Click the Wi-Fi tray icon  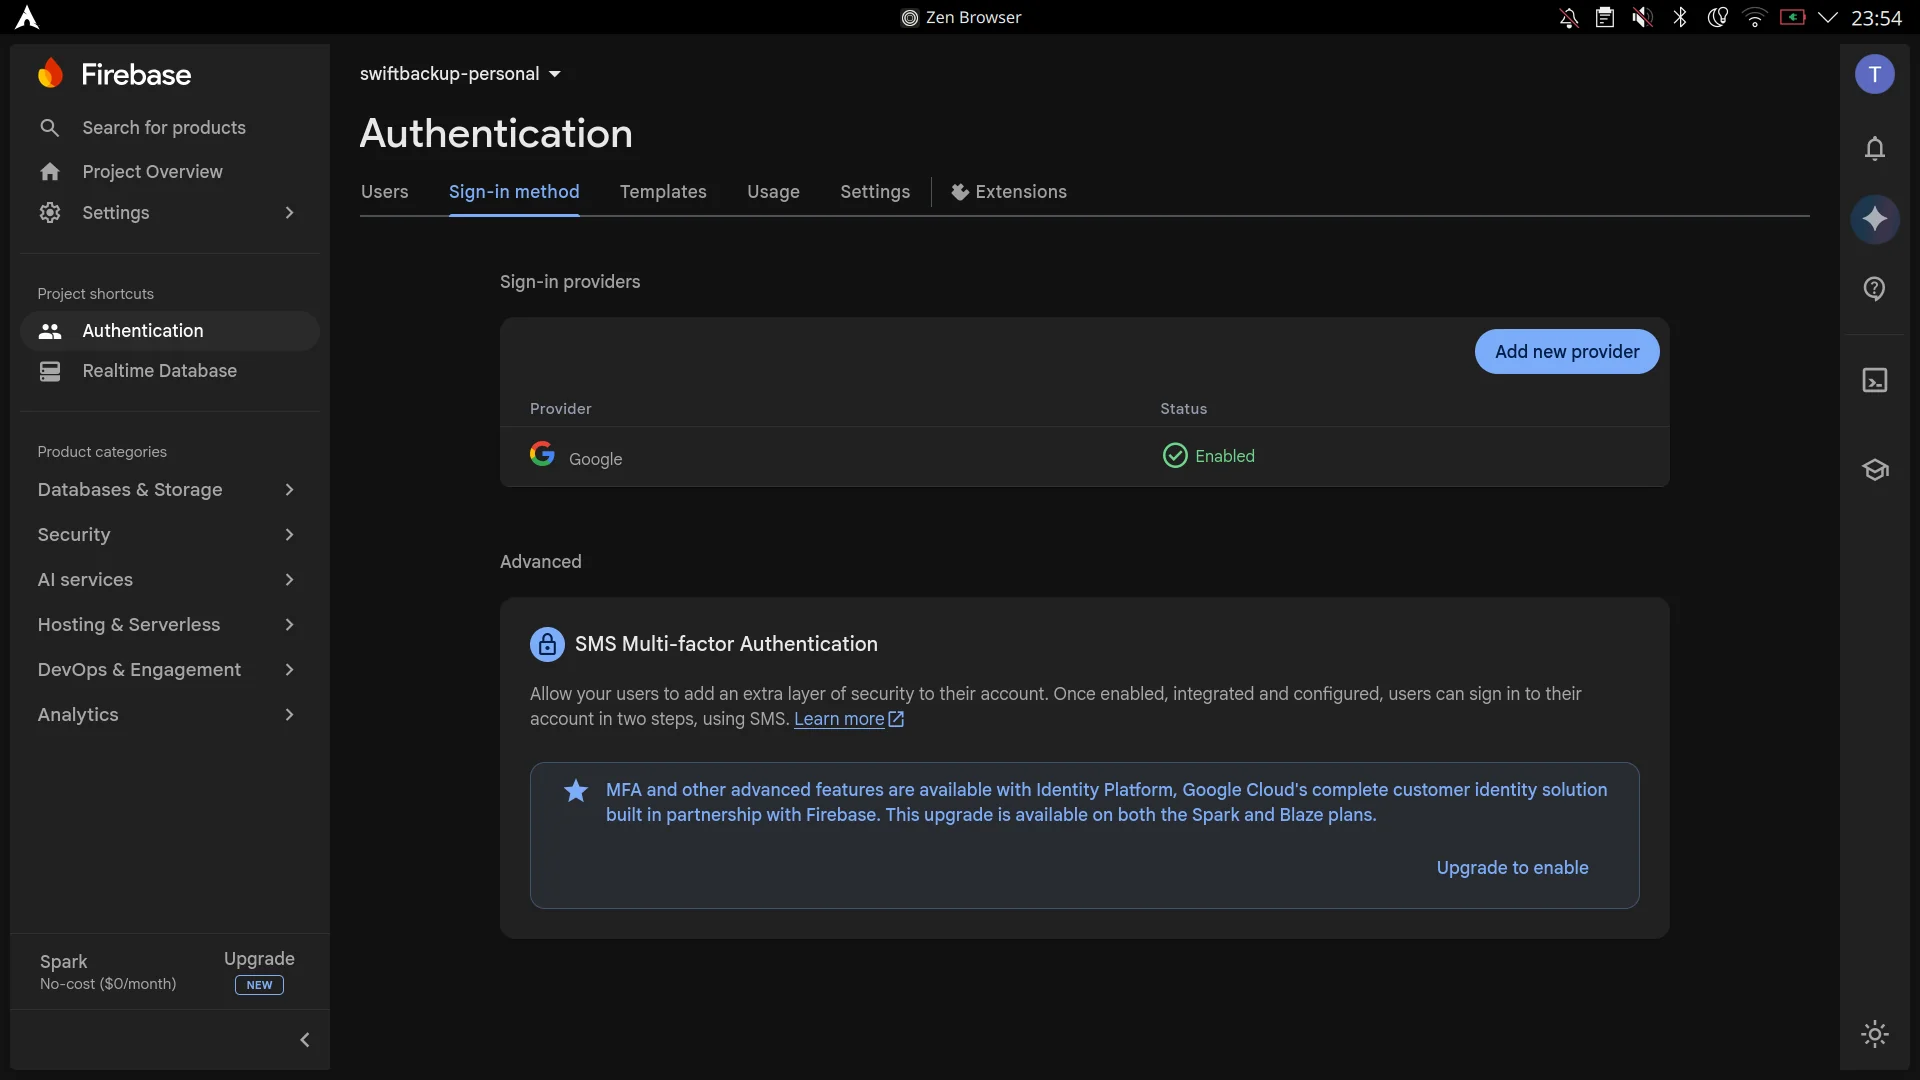tap(1755, 17)
